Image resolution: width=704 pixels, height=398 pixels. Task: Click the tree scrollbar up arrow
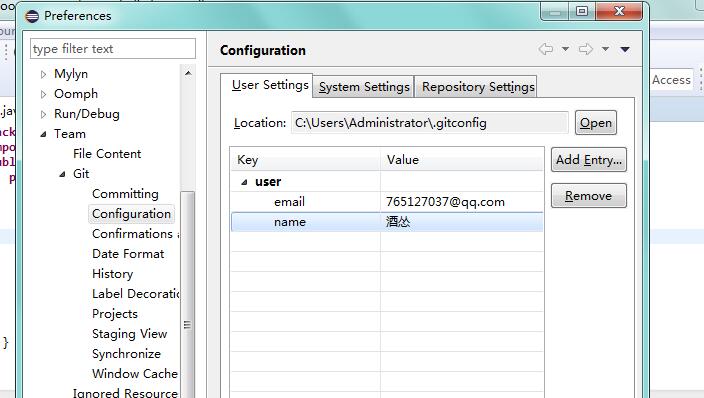(x=188, y=73)
